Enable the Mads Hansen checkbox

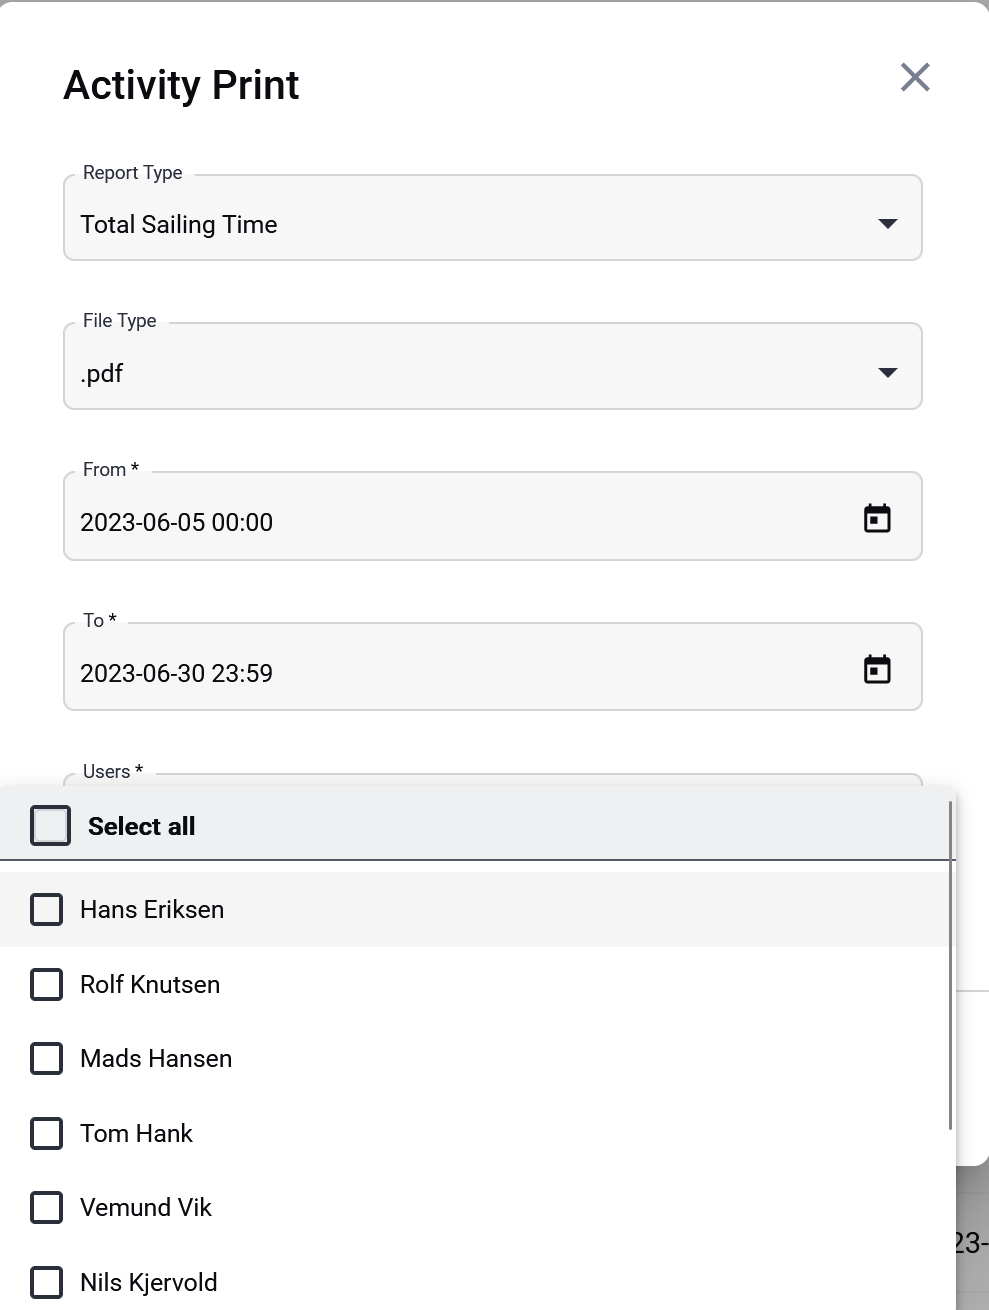click(x=47, y=1058)
